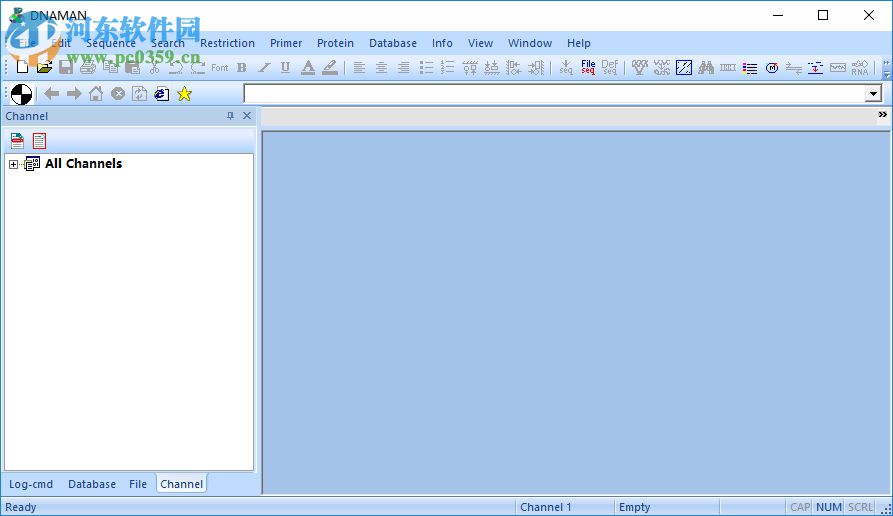Screen dimensions: 893x516
Task: Click the Home icon in browser toolbar
Action: click(x=96, y=93)
